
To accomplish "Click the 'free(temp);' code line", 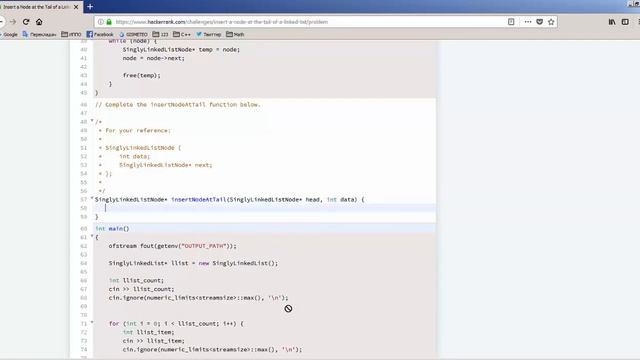I will [x=141, y=76].
